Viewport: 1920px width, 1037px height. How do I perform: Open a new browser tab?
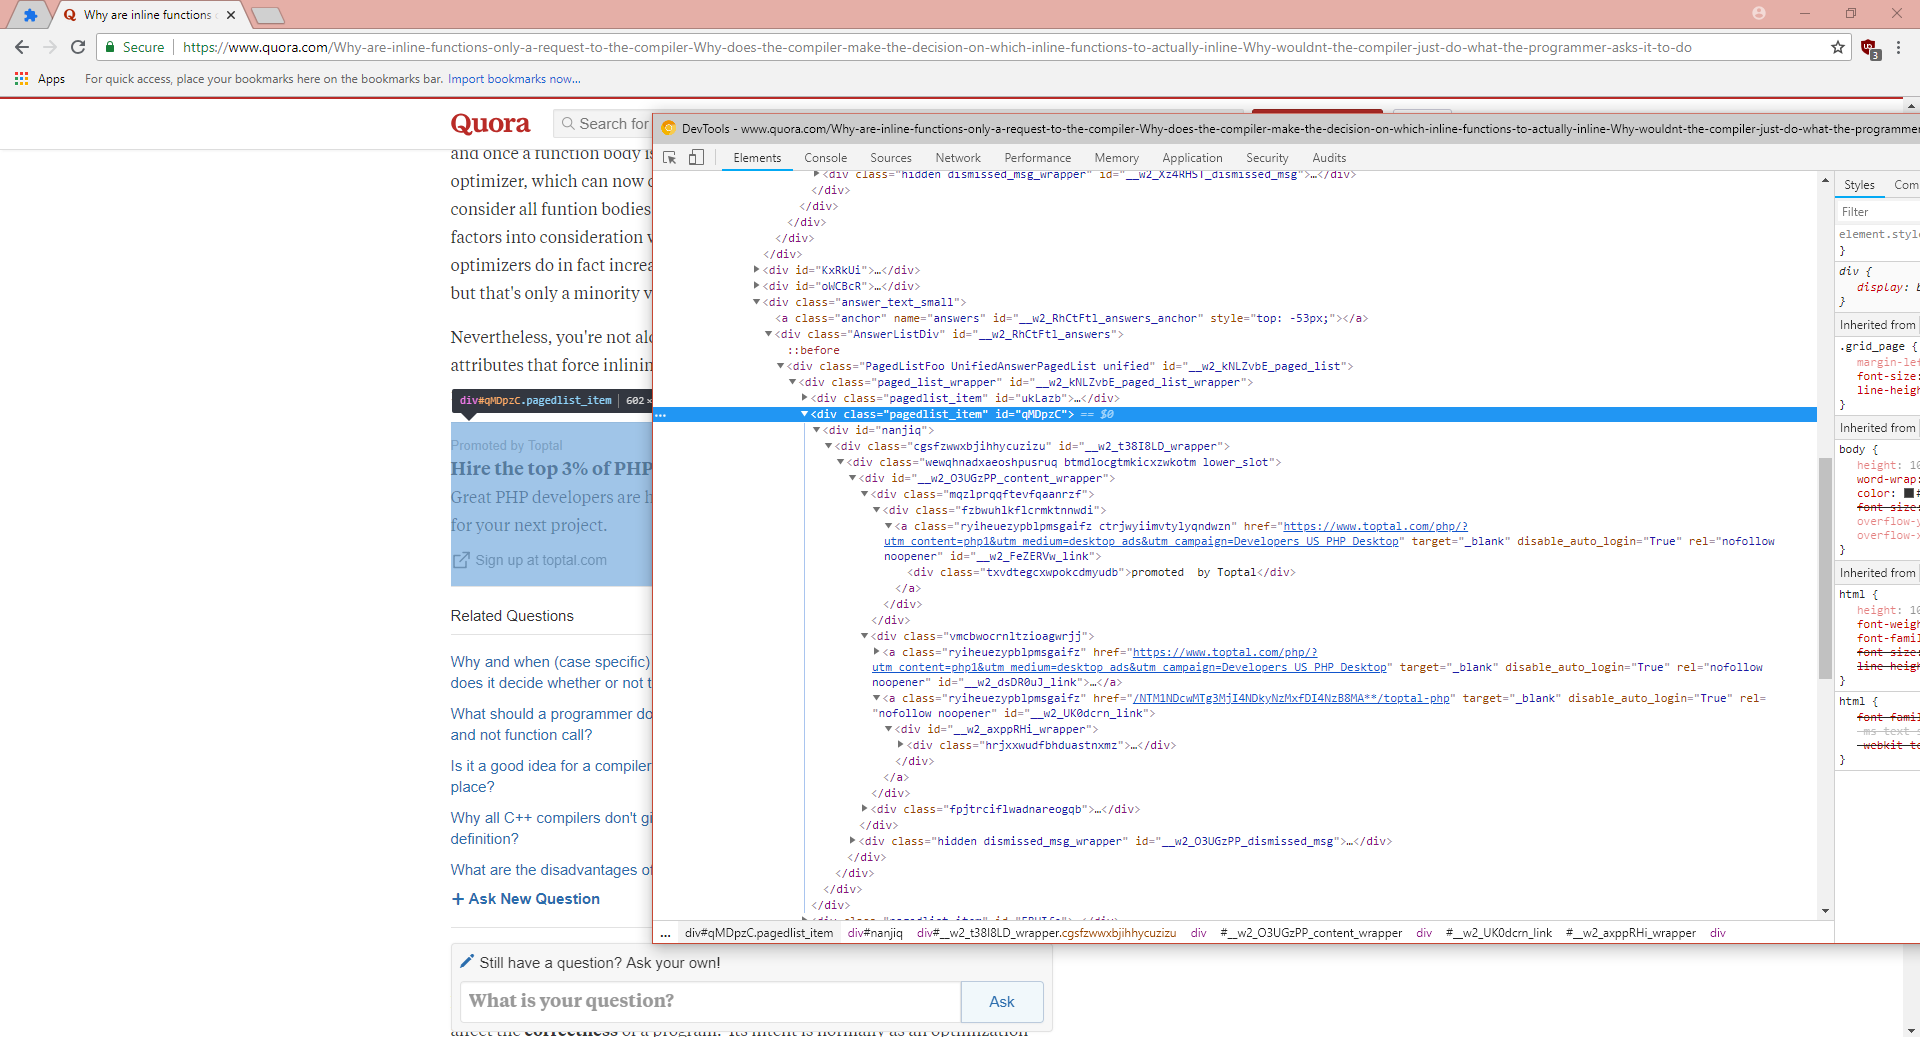[267, 15]
